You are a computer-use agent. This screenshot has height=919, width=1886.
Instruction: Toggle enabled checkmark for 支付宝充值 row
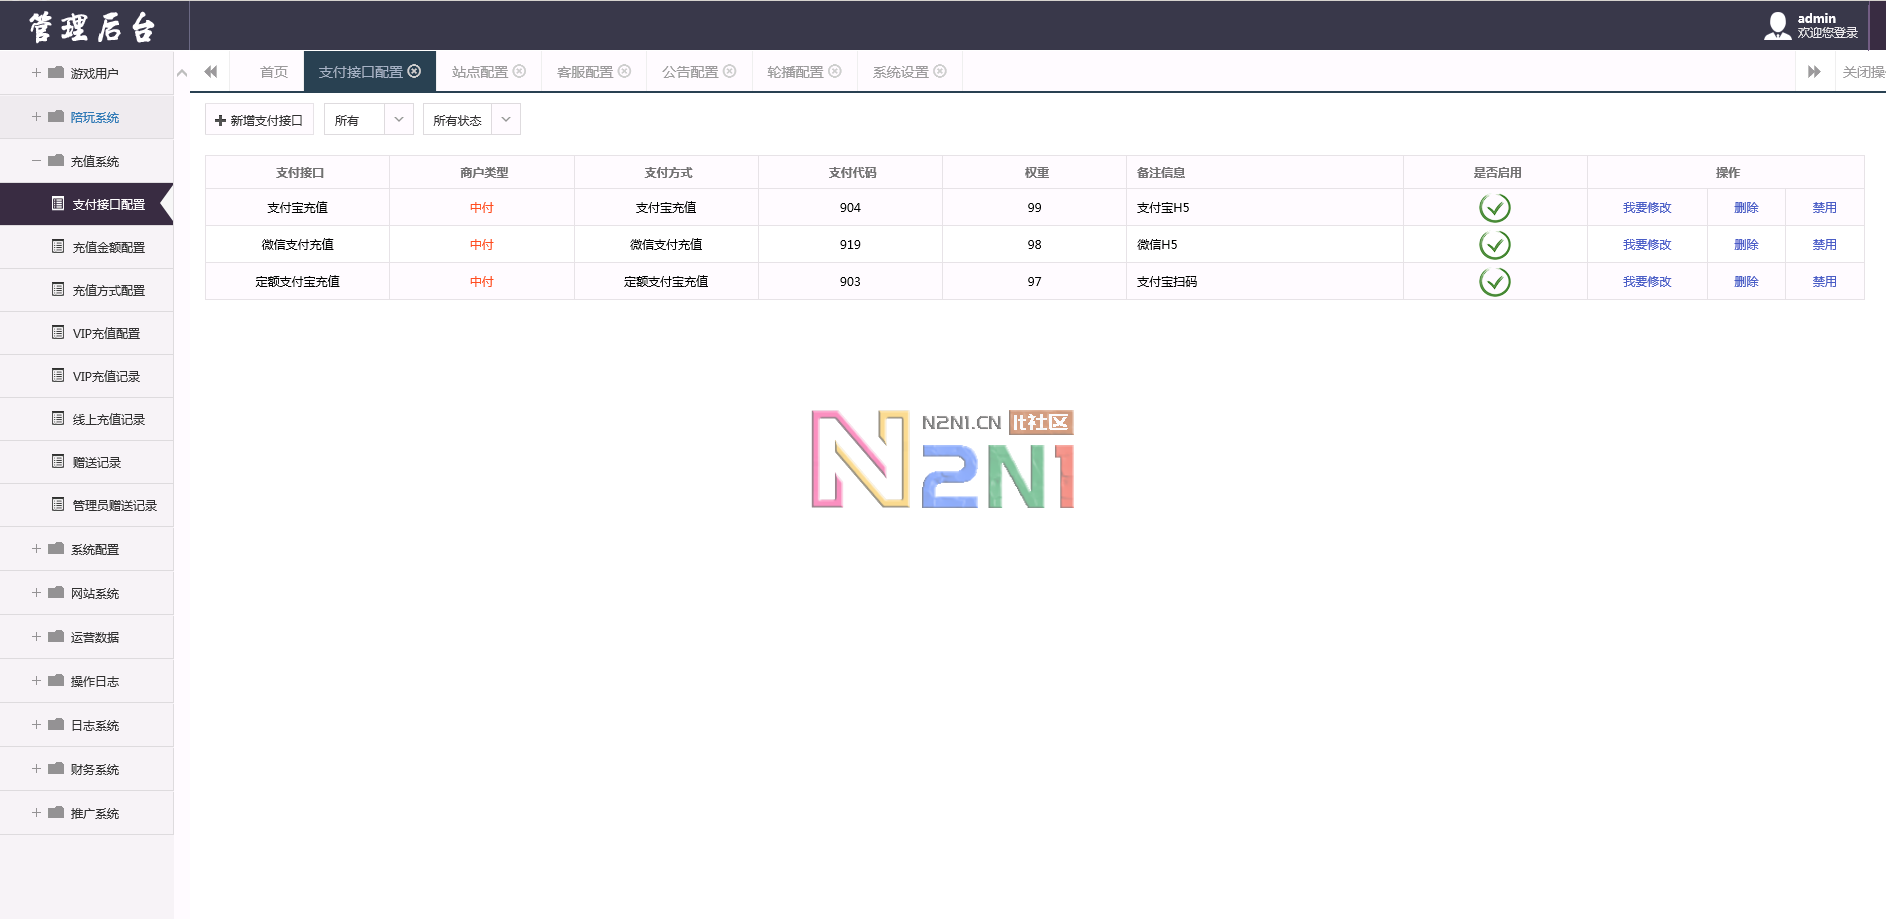1494,208
